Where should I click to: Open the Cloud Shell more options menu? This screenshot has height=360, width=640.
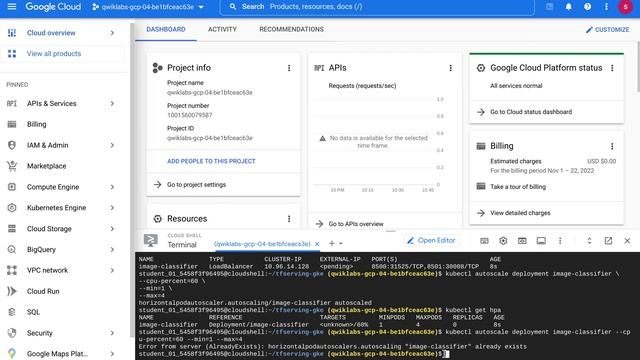pyautogui.click(x=560, y=241)
